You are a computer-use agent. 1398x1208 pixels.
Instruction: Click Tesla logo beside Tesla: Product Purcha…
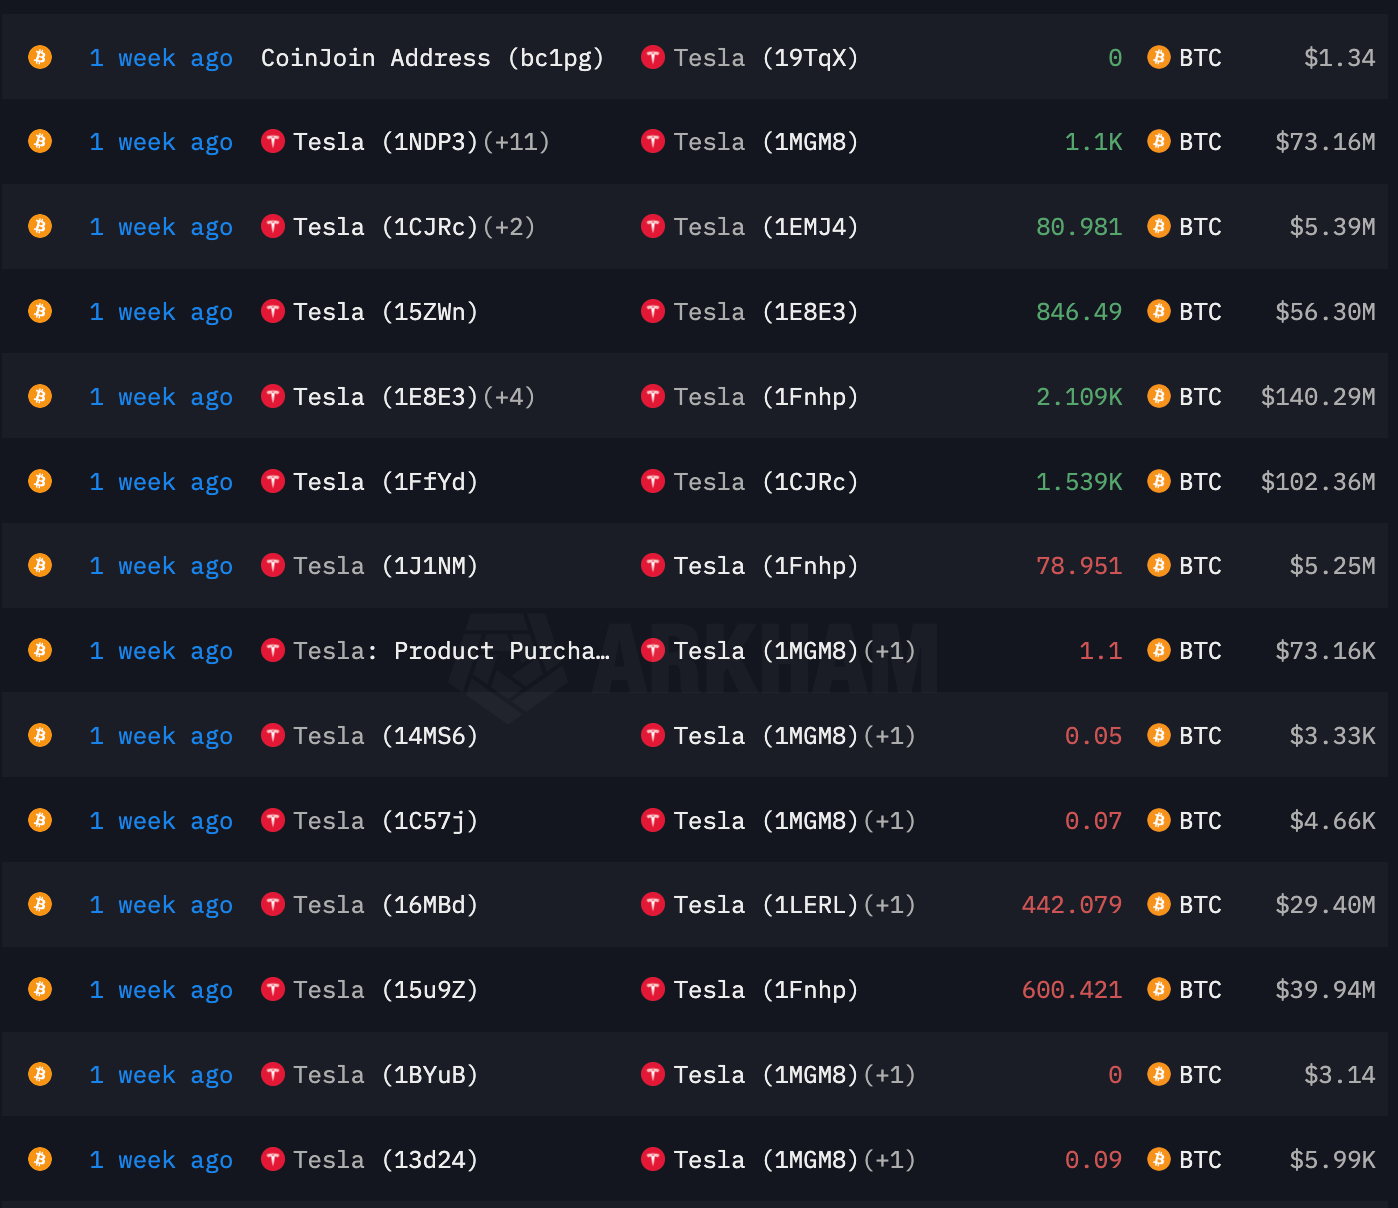pyautogui.click(x=273, y=650)
